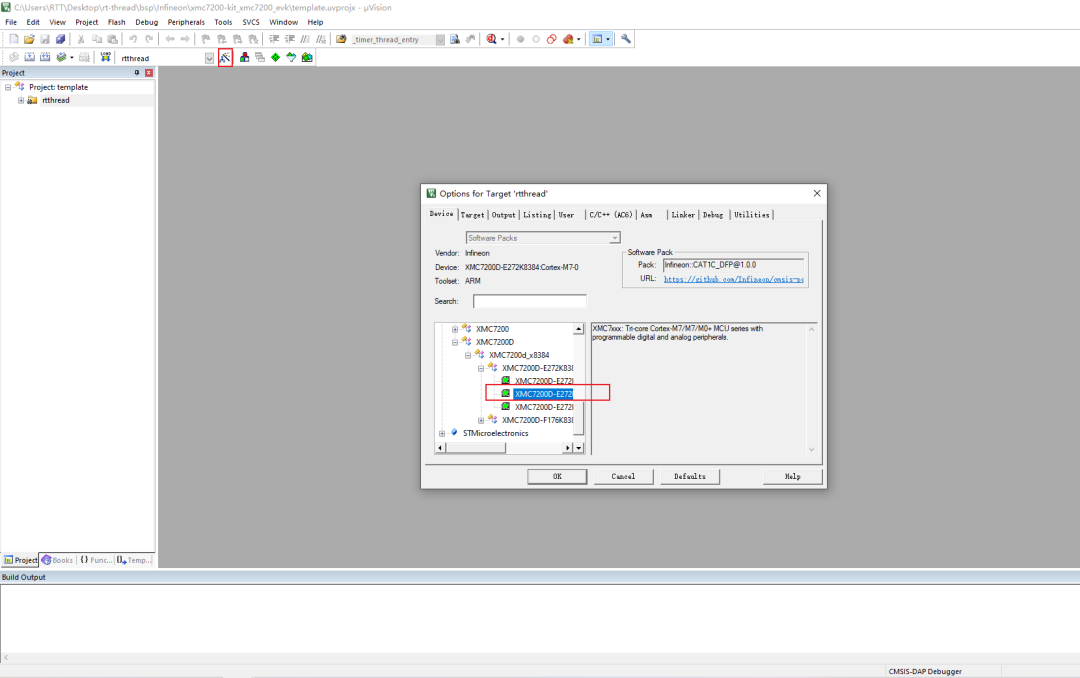
Task: Click the LOAD download to flash icon
Action: [x=106, y=58]
